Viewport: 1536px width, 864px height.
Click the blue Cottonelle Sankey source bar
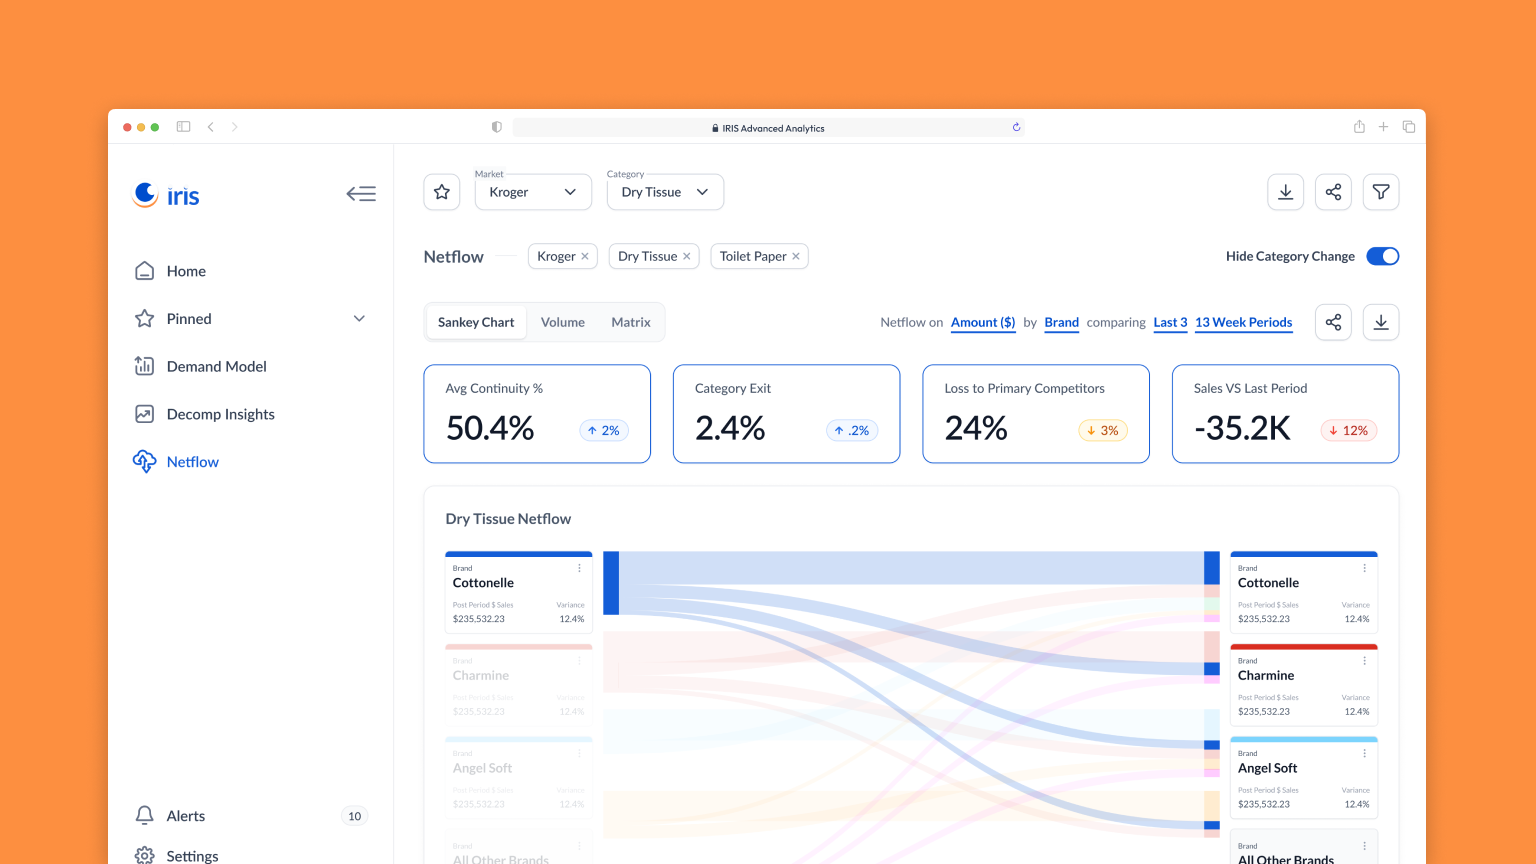click(611, 582)
